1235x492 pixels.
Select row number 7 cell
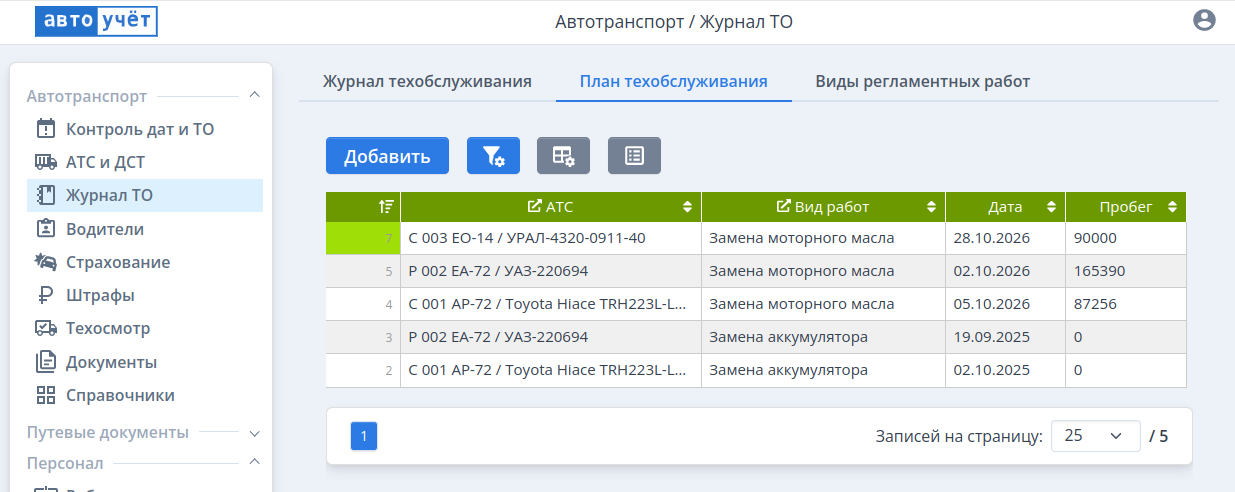click(x=363, y=238)
